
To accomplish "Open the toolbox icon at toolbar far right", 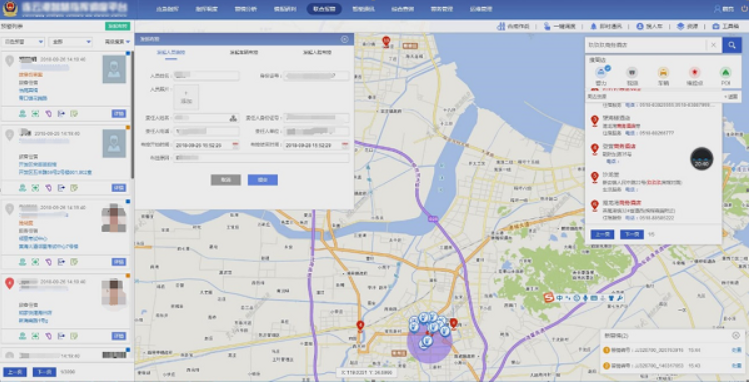I will tap(716, 26).
